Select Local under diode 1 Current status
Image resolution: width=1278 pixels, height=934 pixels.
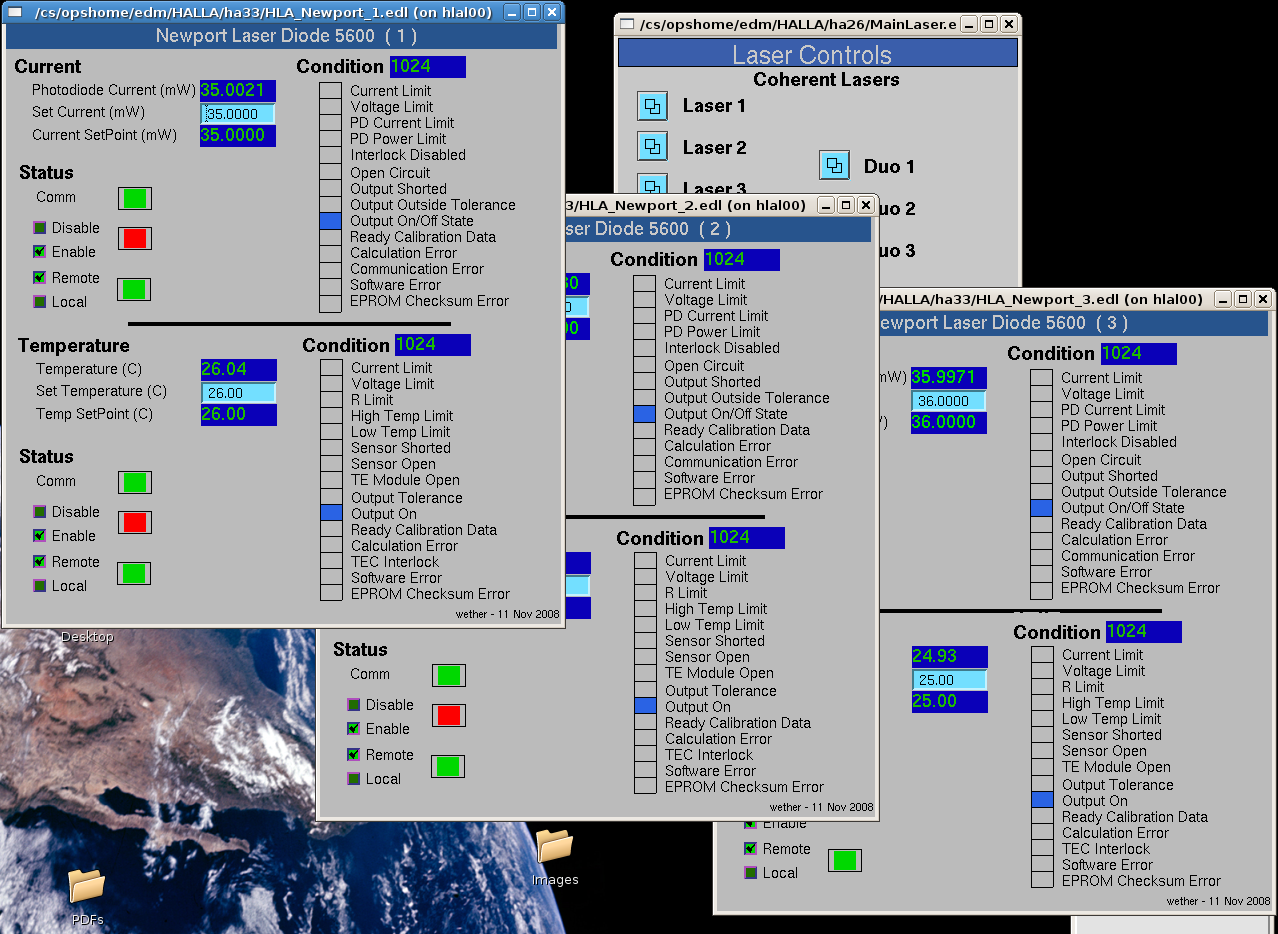(40, 302)
